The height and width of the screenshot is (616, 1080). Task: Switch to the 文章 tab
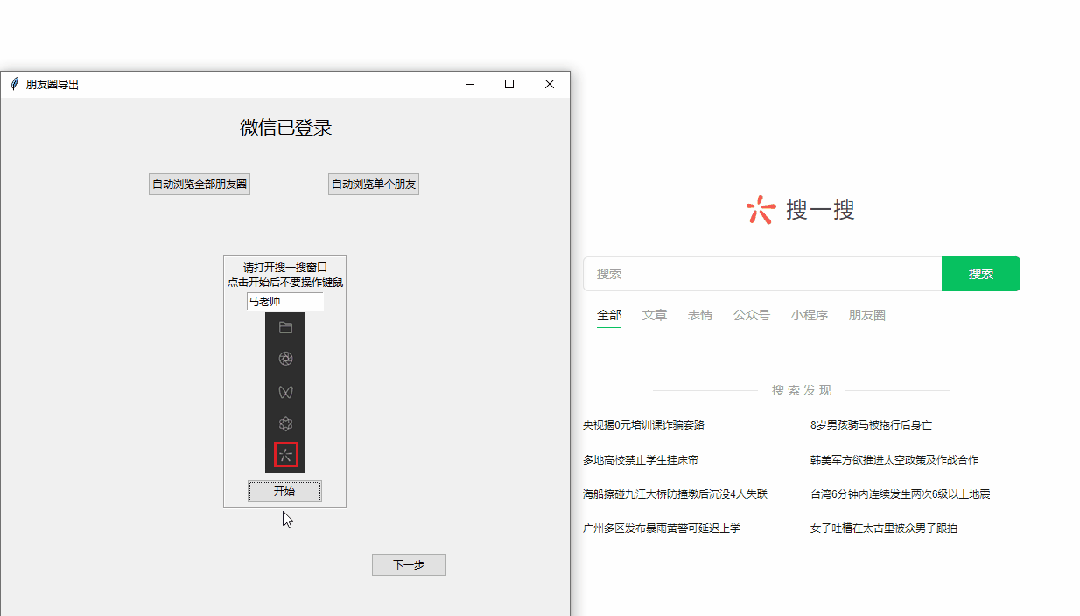point(654,316)
